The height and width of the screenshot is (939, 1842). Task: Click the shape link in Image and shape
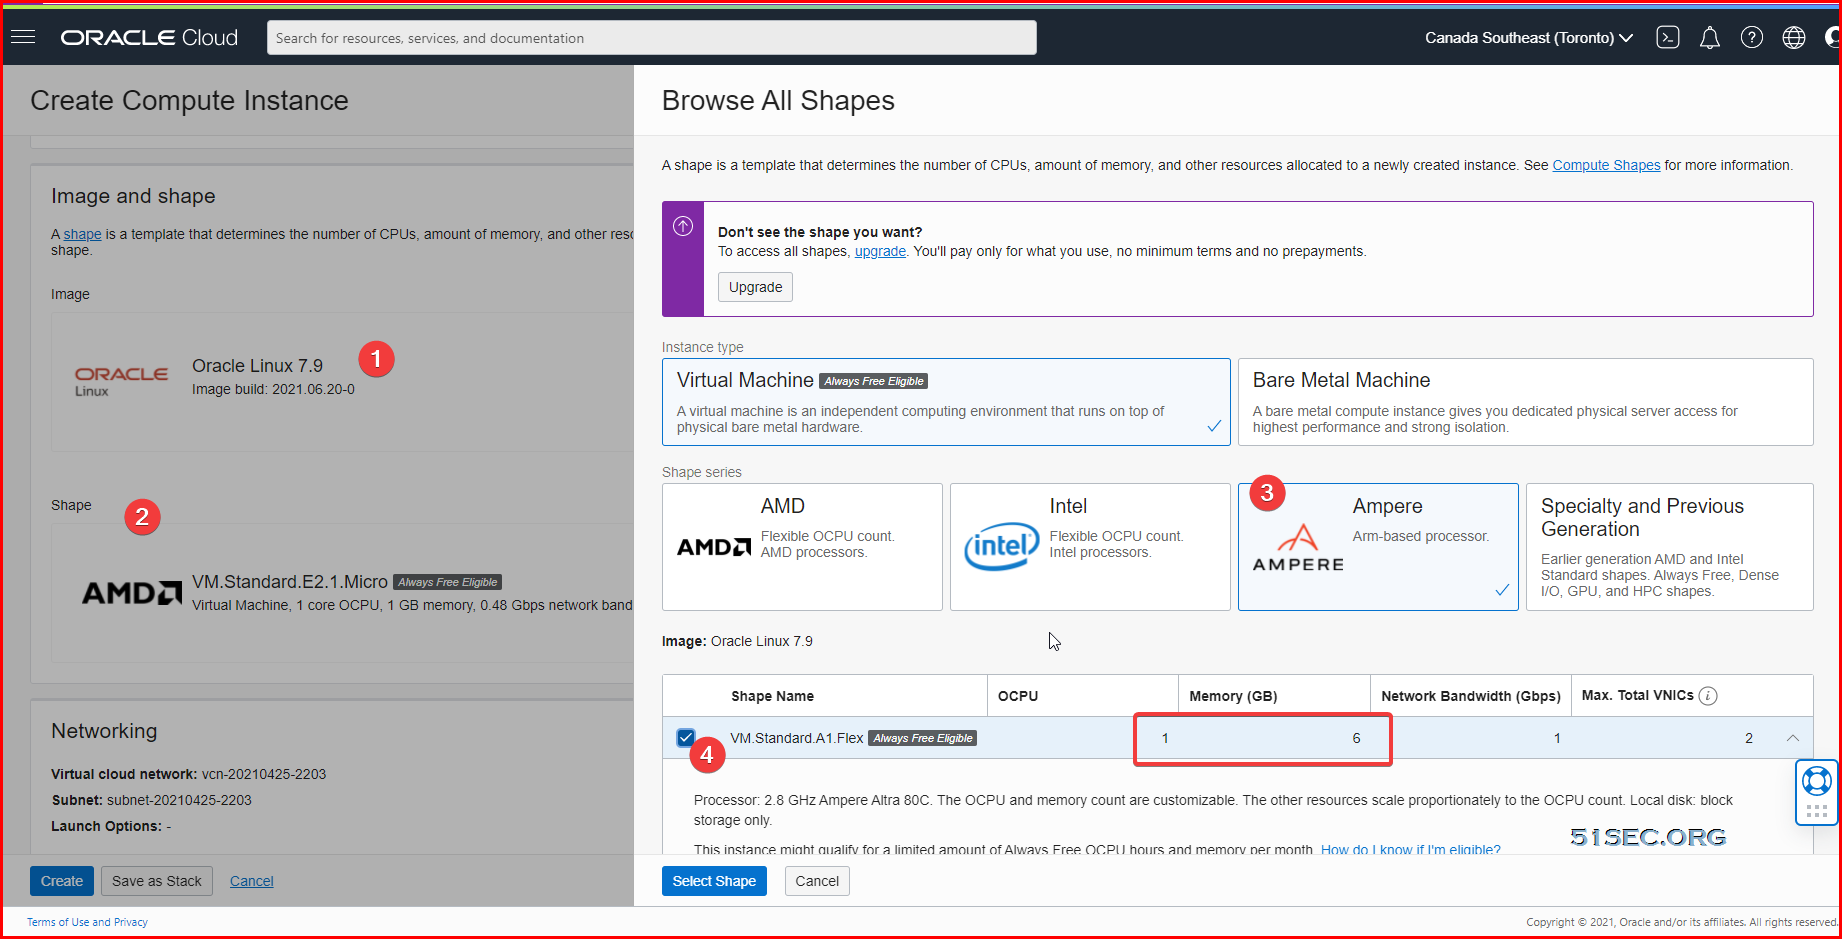click(82, 234)
